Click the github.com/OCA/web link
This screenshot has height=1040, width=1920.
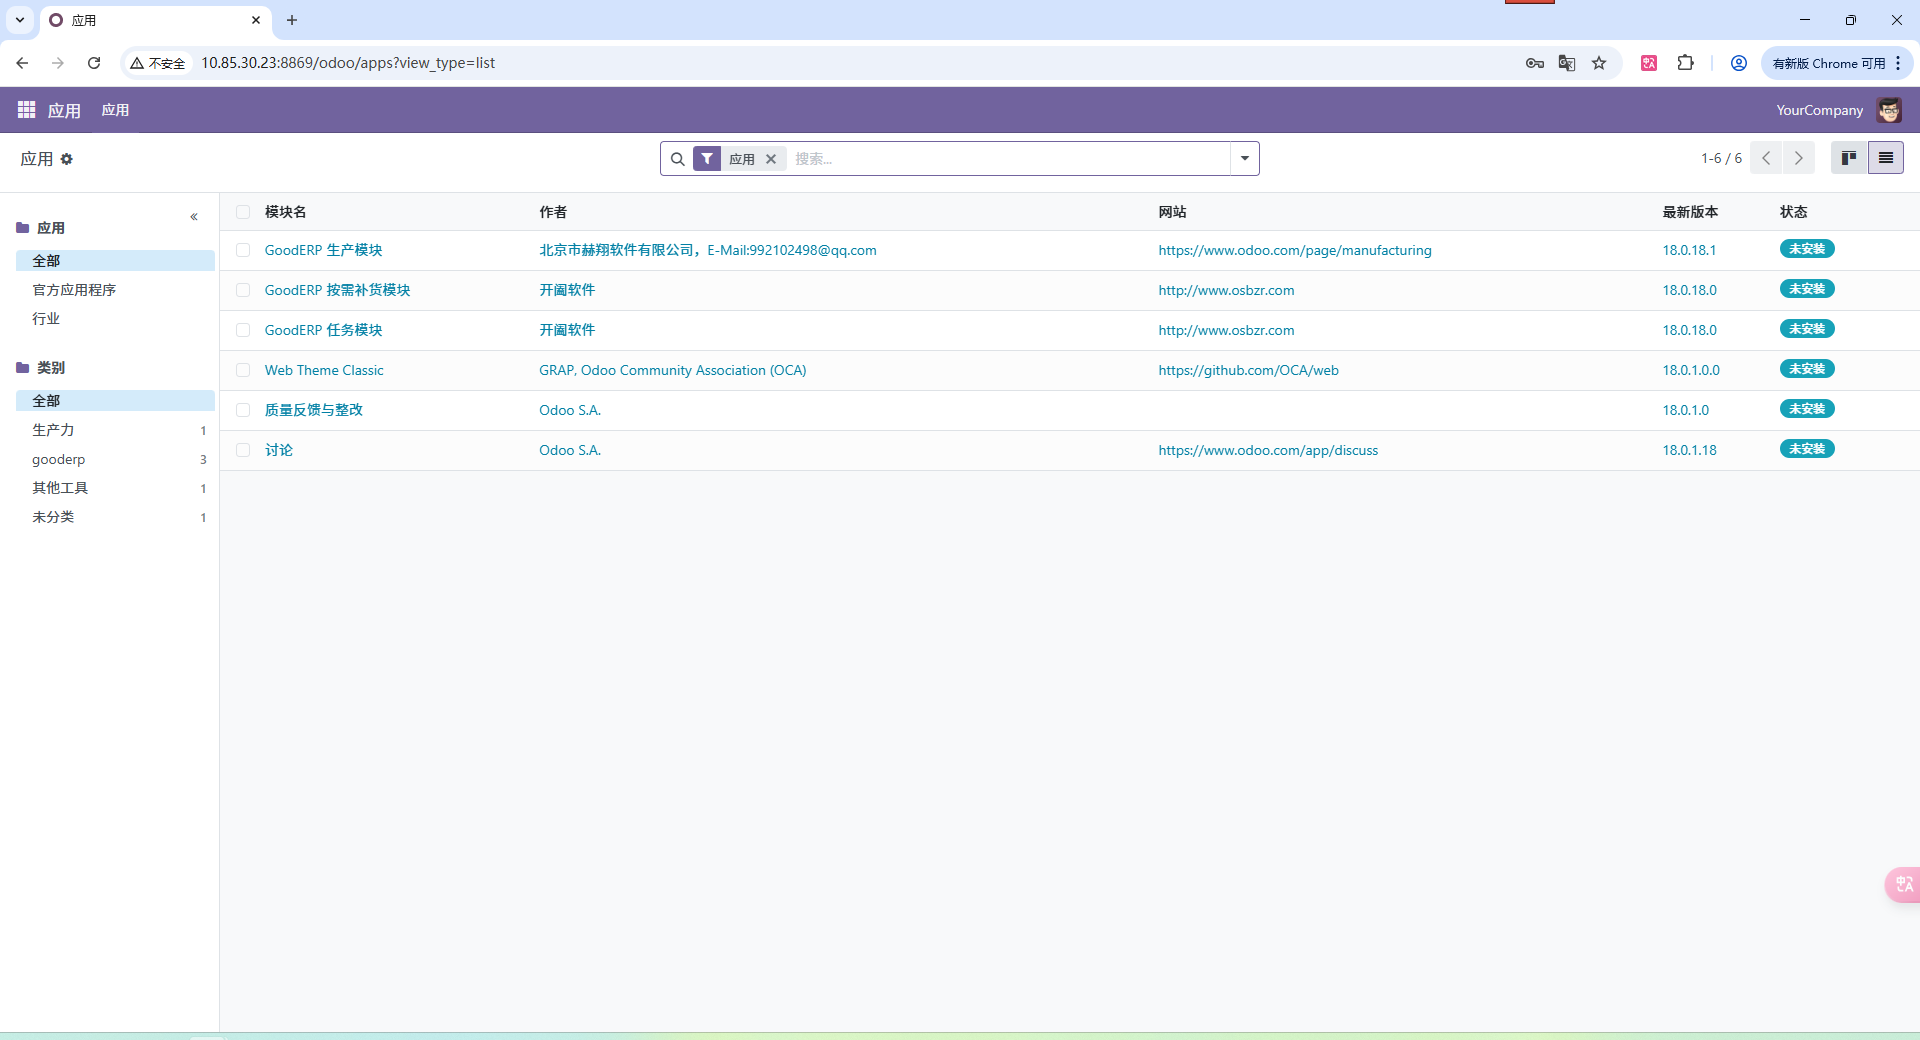(1248, 370)
